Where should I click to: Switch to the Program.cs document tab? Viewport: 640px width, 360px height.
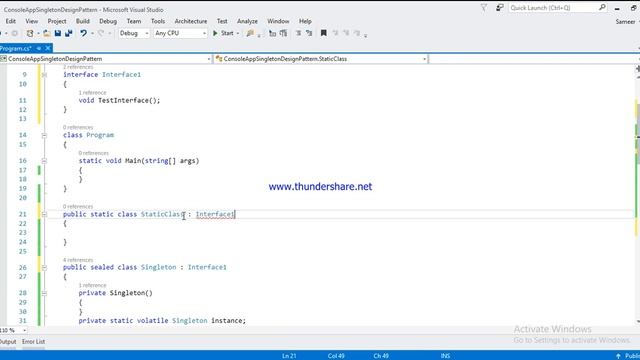tap(16, 49)
